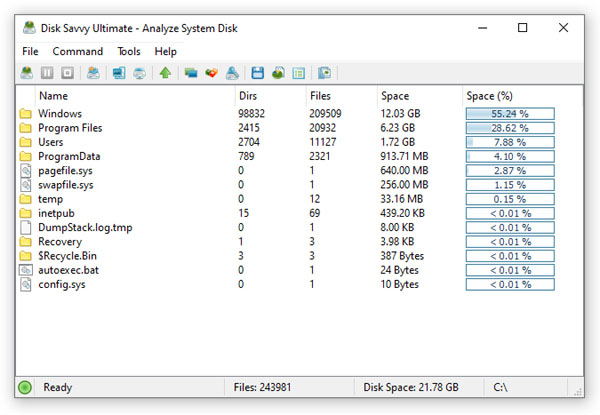
Task: Click the pagefile.sys file icon
Action: (x=26, y=171)
